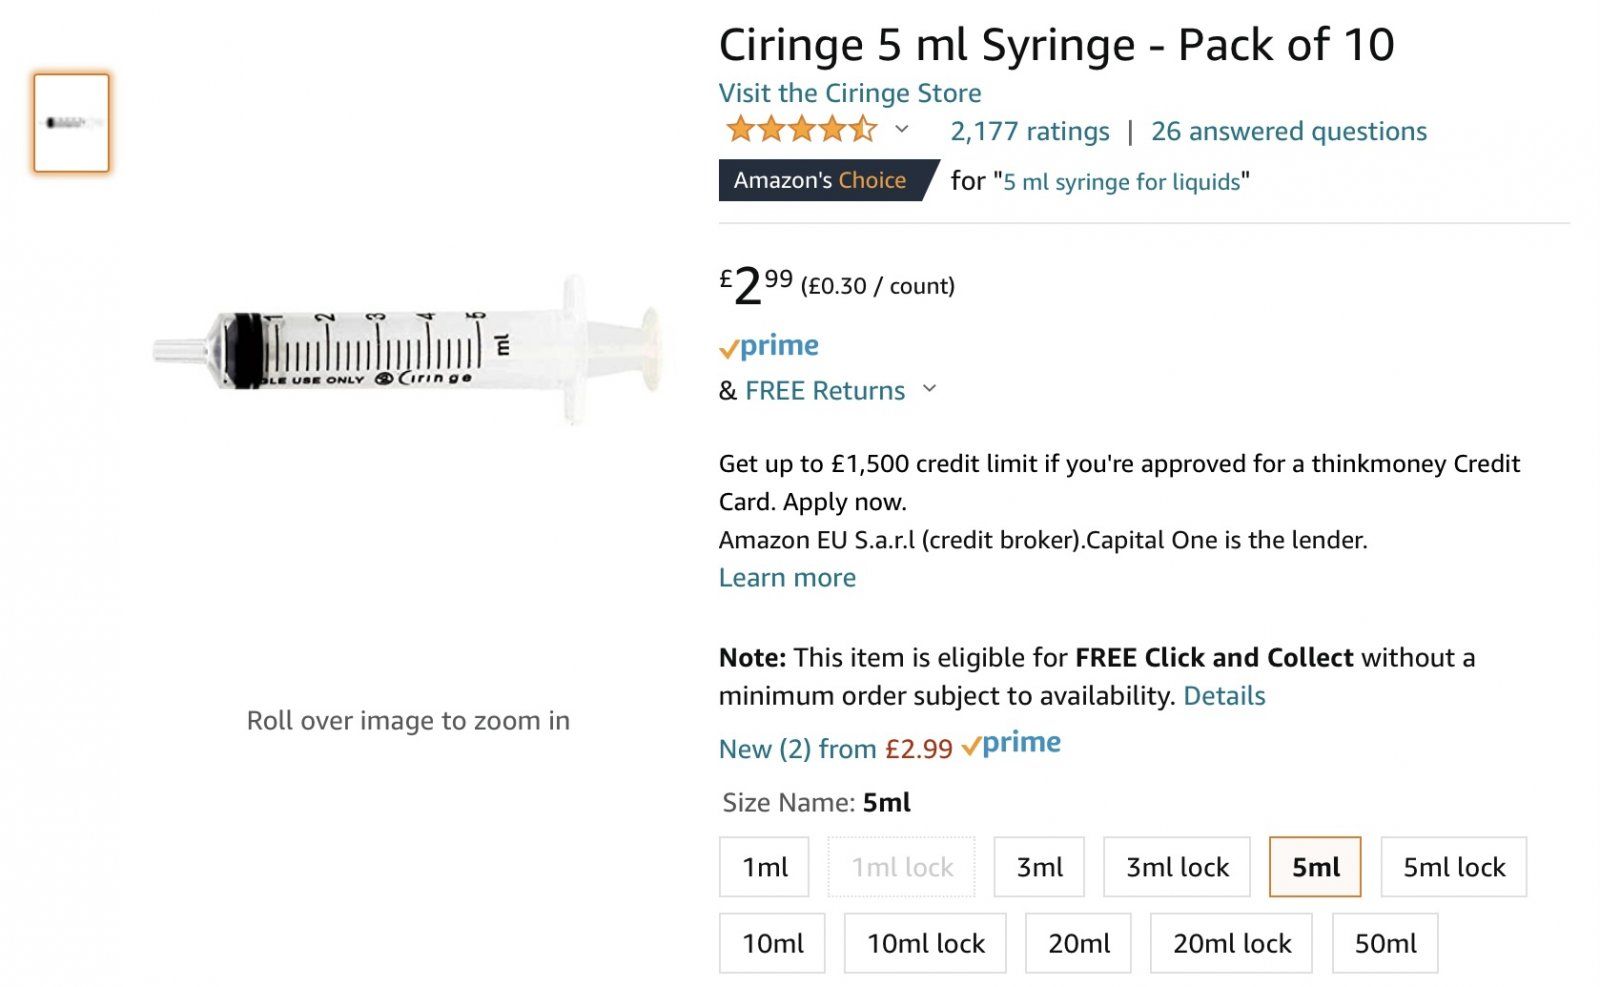
Task: Expand the FREE Returns chevron
Action: pyautogui.click(x=929, y=389)
